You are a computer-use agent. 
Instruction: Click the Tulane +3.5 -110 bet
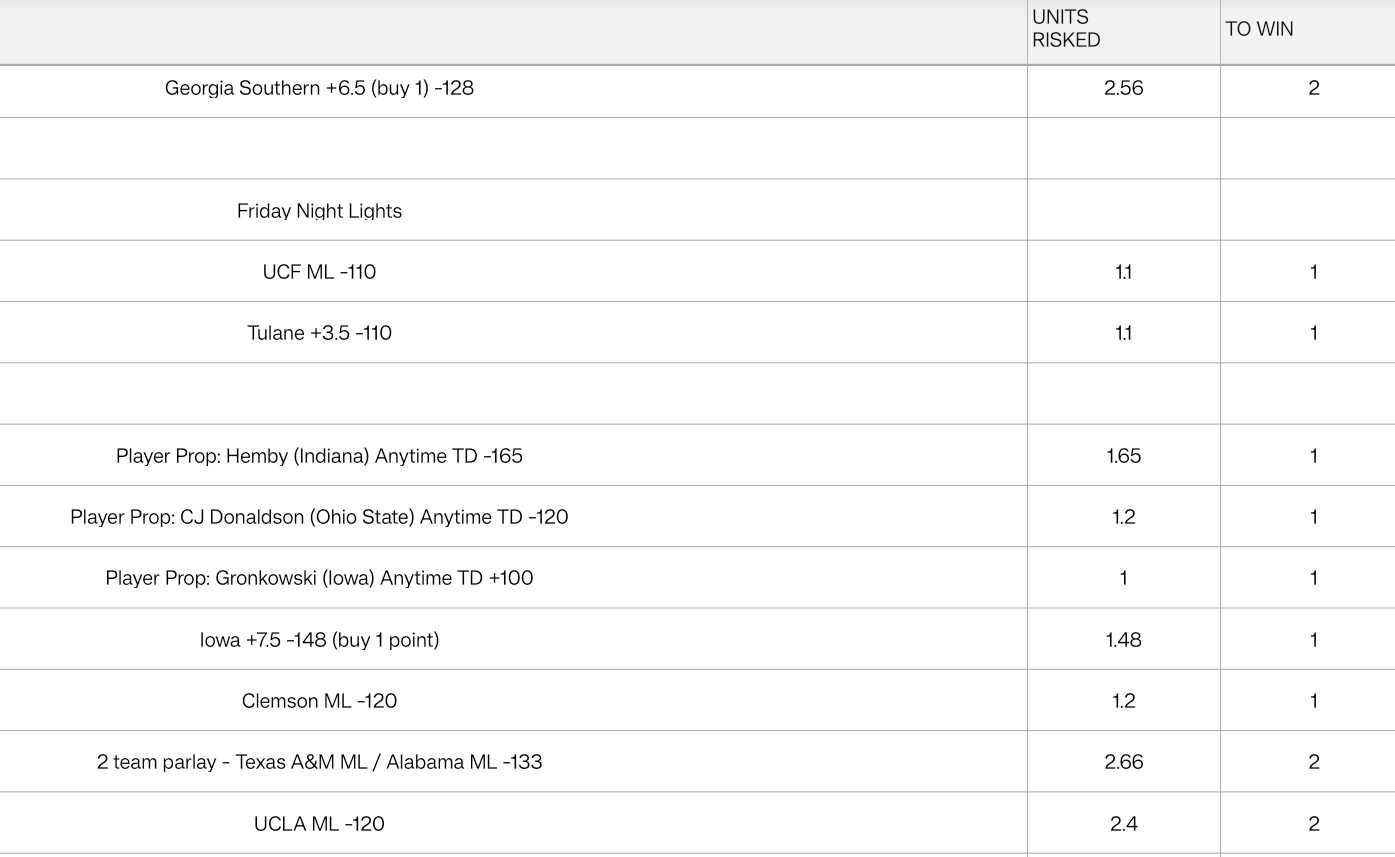click(319, 333)
